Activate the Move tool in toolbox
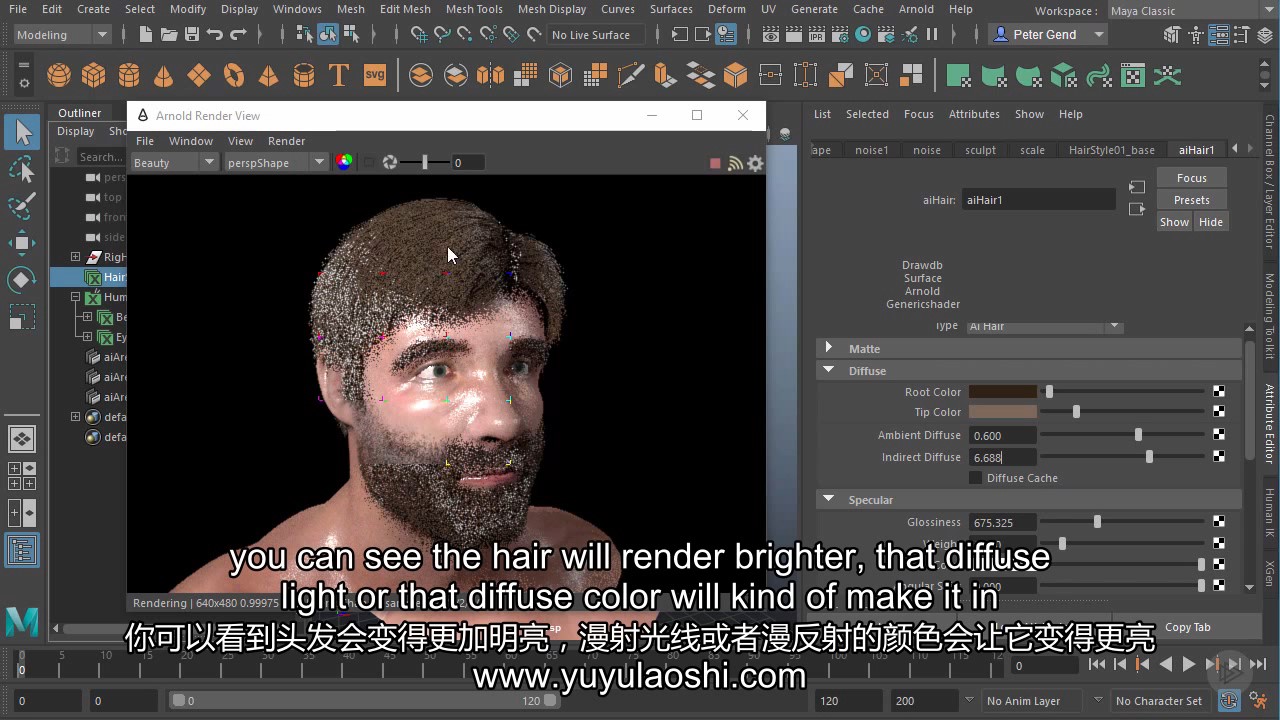The width and height of the screenshot is (1280, 720). pyautogui.click(x=22, y=243)
